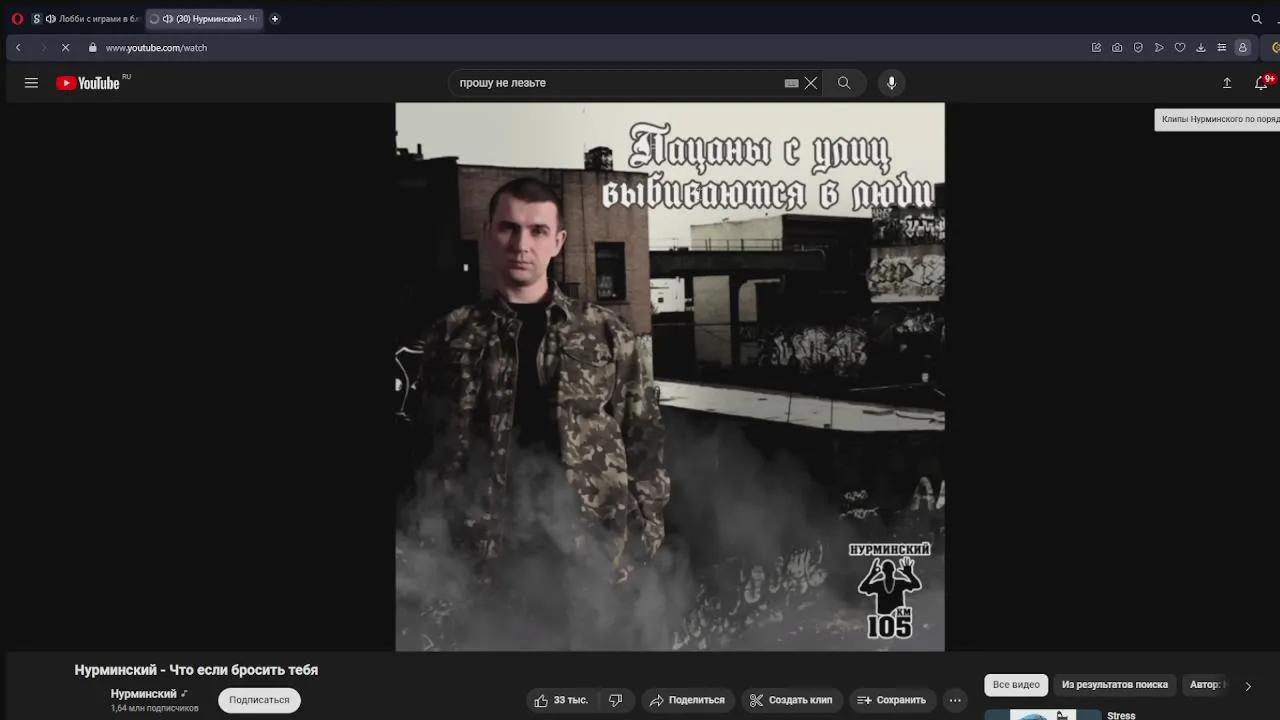Image resolution: width=1280 pixels, height=720 pixels.
Task: Open the YouTube guide hamburger menu
Action: tap(31, 83)
